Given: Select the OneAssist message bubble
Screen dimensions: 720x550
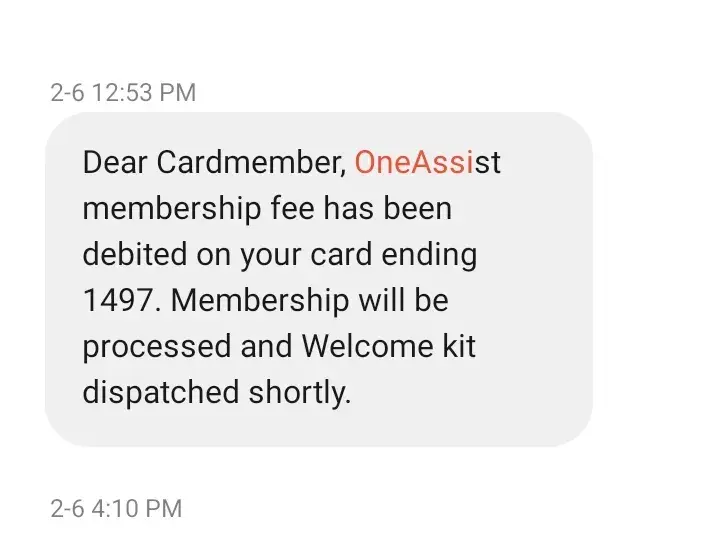Looking at the screenshot, I should pyautogui.click(x=318, y=279).
